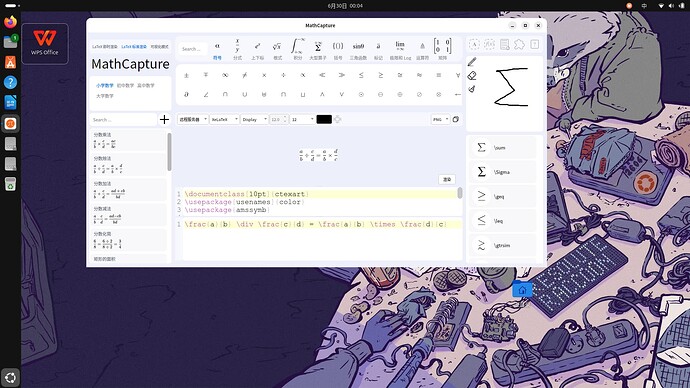Open Firefox from the dock
Screen dimensions: 690x388
10,22
